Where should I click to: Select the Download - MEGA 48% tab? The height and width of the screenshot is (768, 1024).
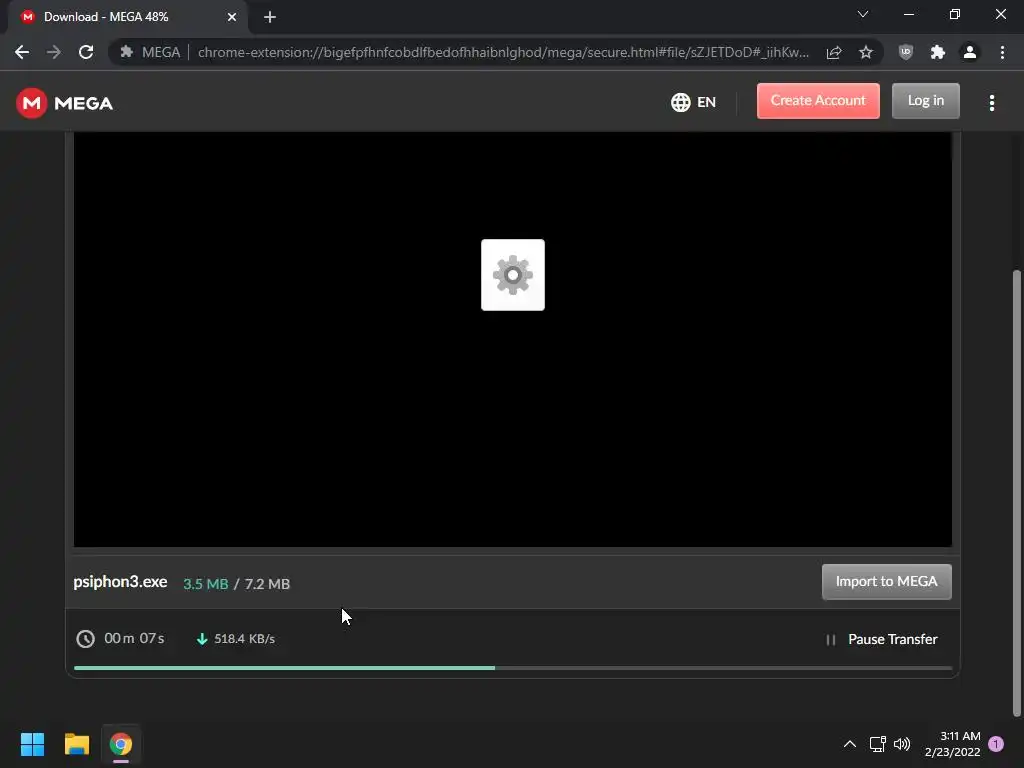click(129, 17)
